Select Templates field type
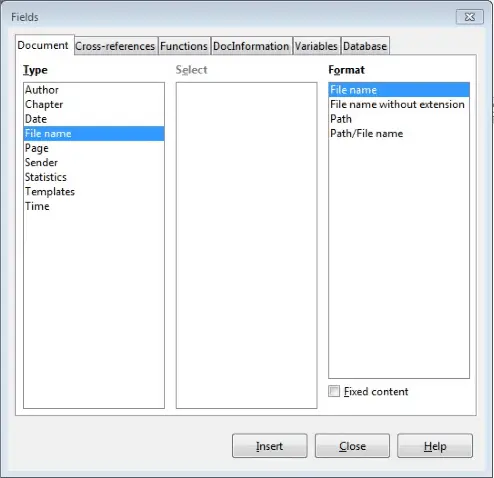Image resolution: width=494 pixels, height=478 pixels. (94, 192)
